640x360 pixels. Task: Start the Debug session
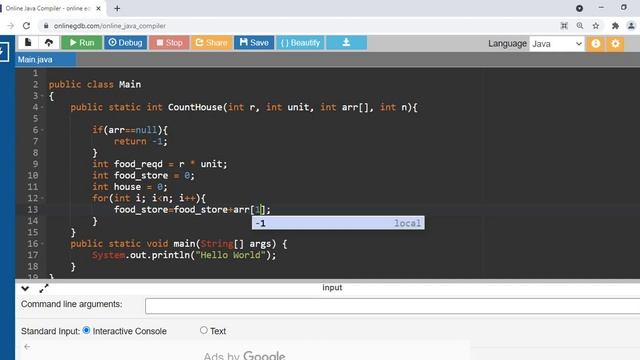click(x=125, y=43)
